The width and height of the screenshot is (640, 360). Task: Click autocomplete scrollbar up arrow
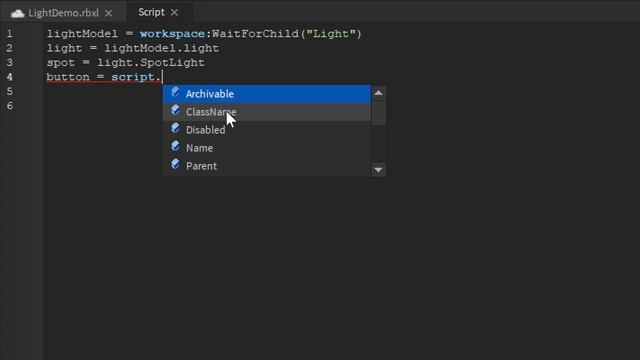(378, 93)
